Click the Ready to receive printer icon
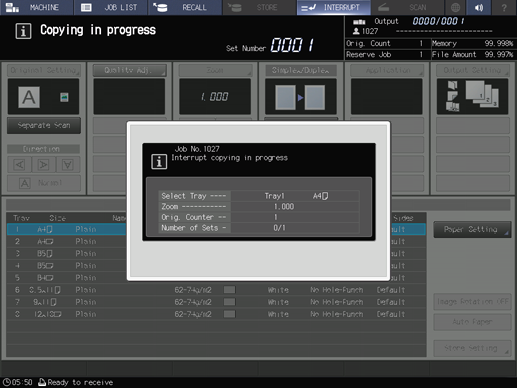The height and width of the screenshot is (388, 517). (42, 382)
